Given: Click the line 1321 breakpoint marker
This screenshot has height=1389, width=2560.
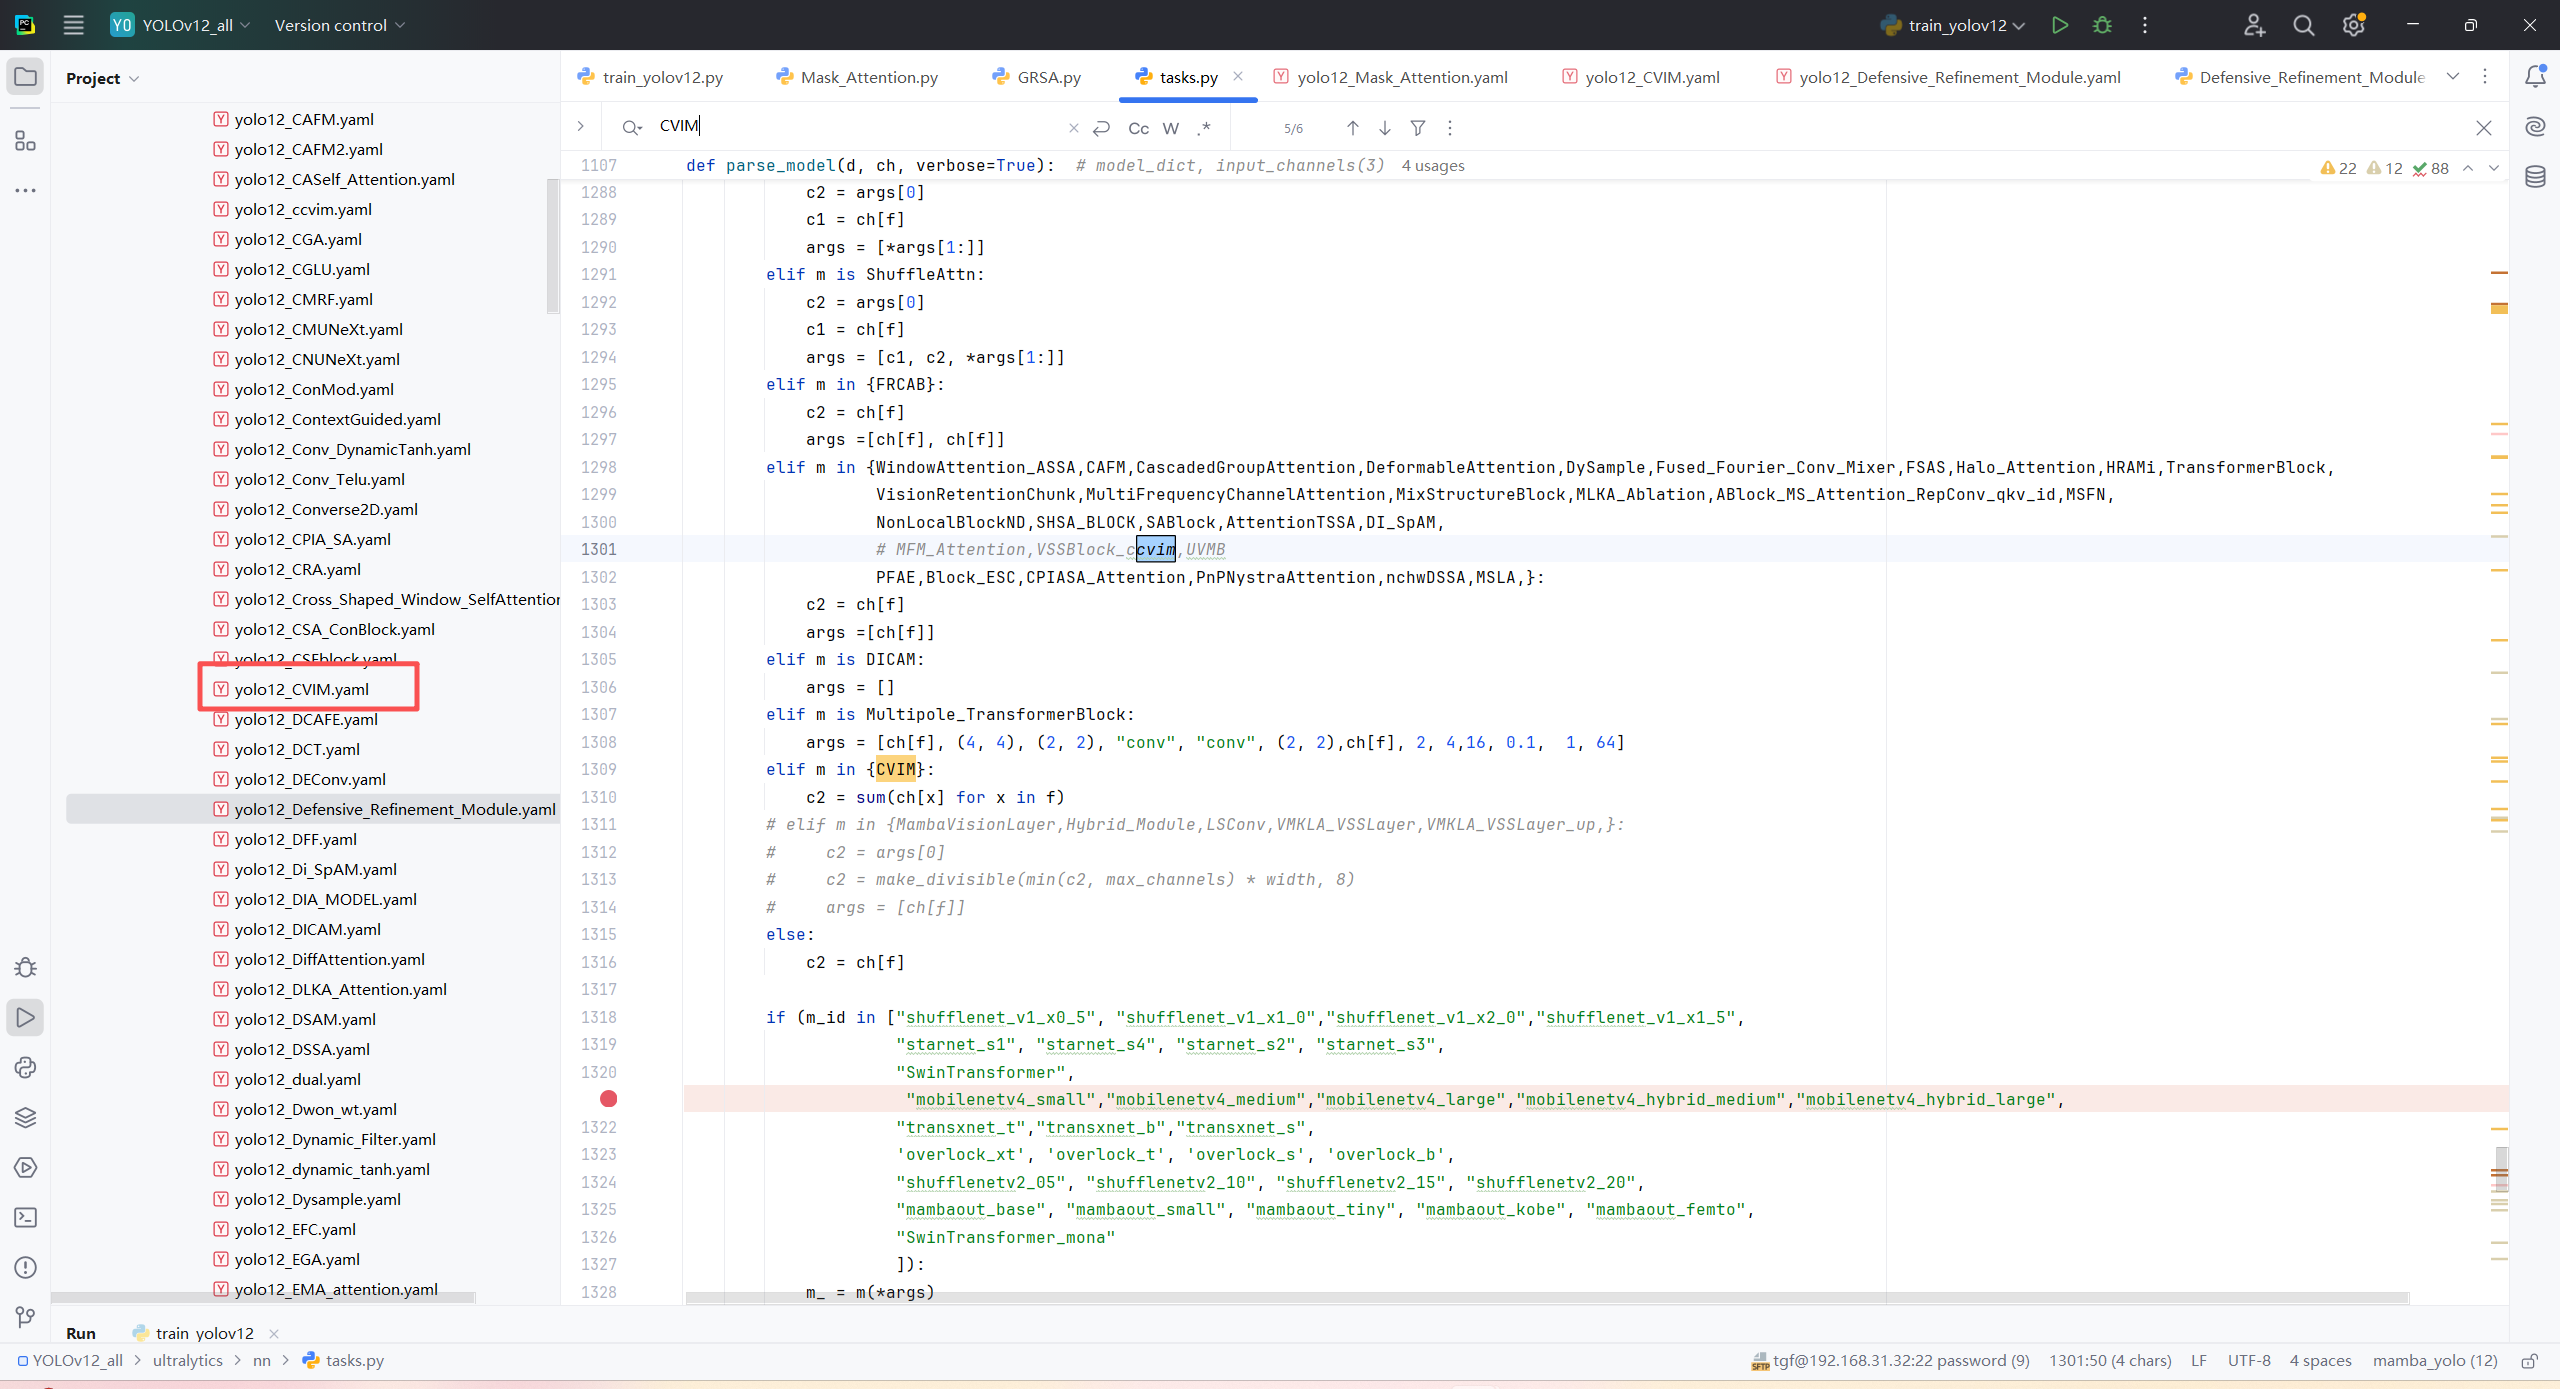Looking at the screenshot, I should coord(608,1099).
